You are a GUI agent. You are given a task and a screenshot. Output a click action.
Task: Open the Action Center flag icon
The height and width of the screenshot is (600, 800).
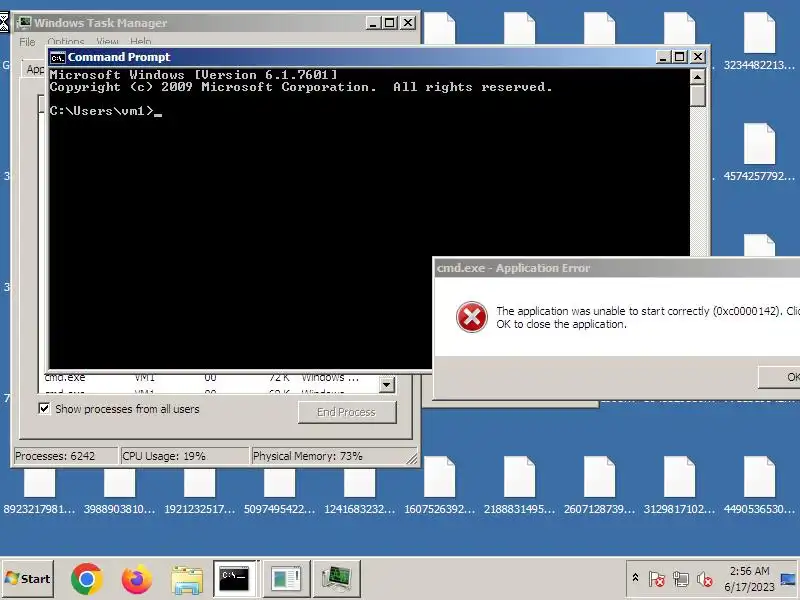coord(657,579)
